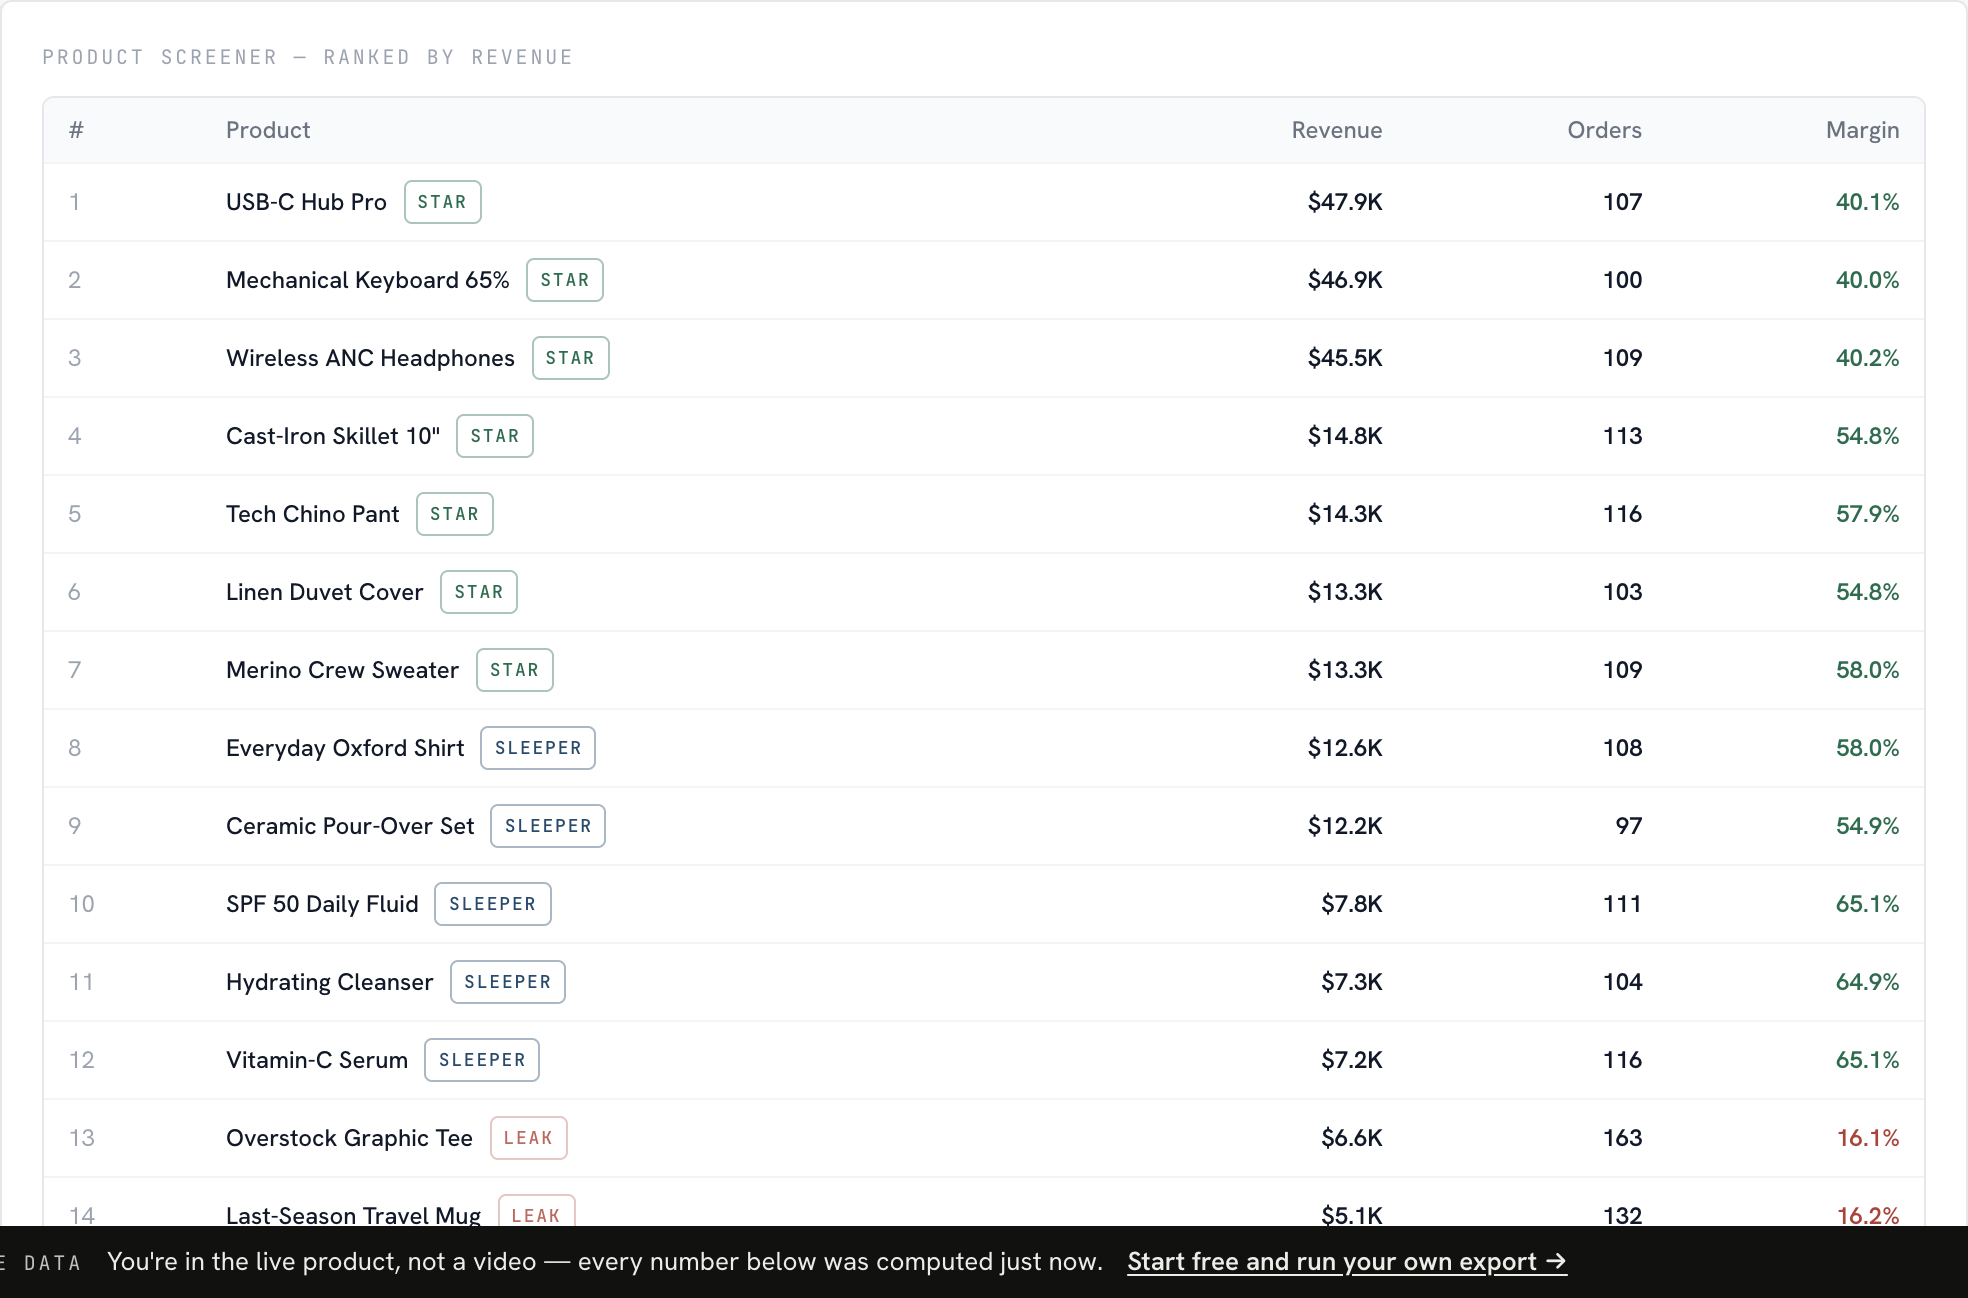Click the 54.9% margin value
This screenshot has height=1298, width=1968.
tap(1867, 826)
